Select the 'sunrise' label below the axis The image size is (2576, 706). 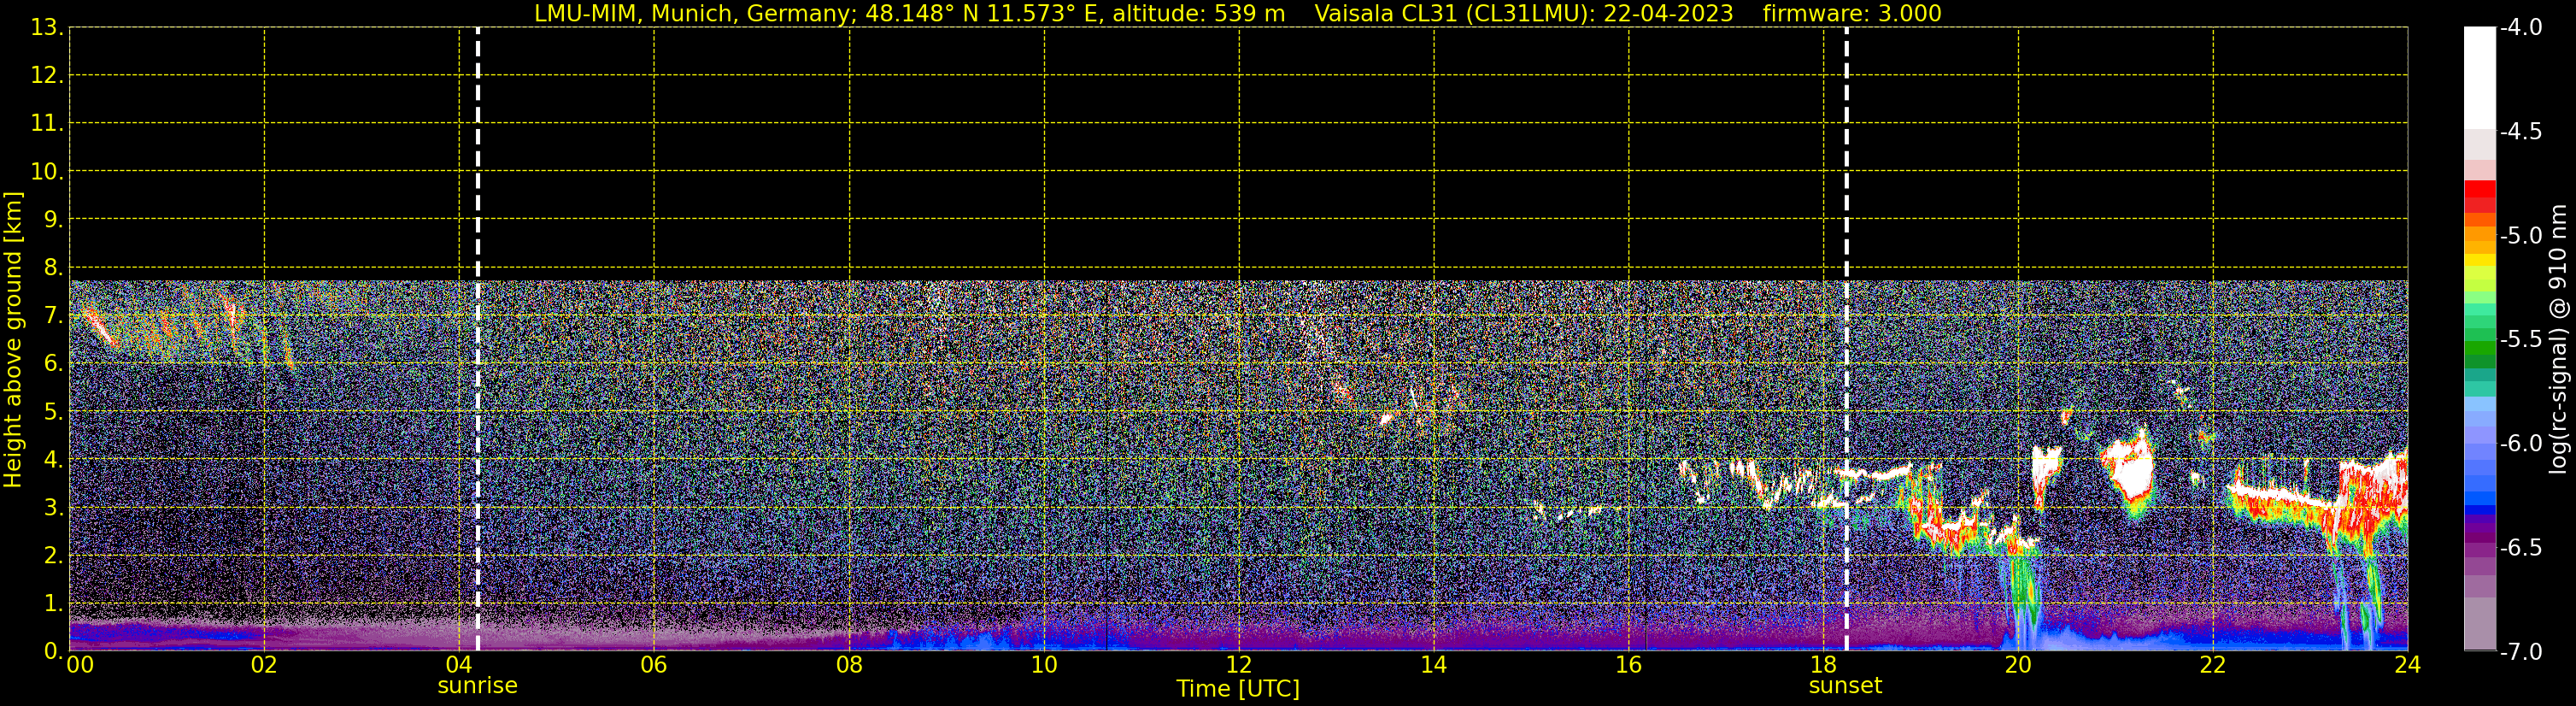pos(478,686)
